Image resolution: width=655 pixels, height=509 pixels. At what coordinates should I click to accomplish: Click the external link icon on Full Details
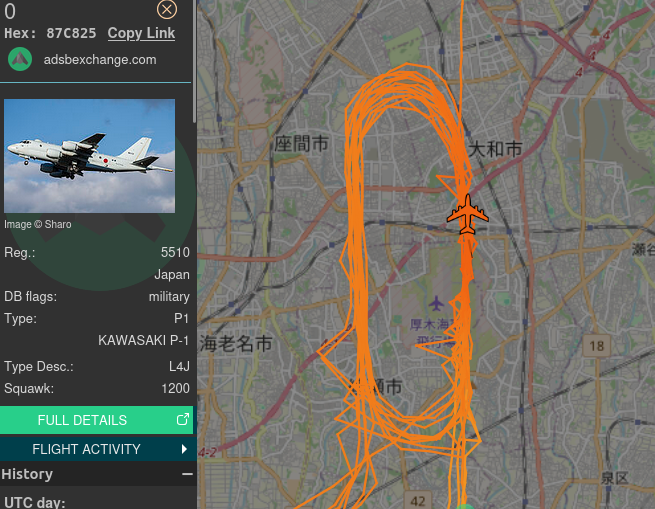(183, 419)
